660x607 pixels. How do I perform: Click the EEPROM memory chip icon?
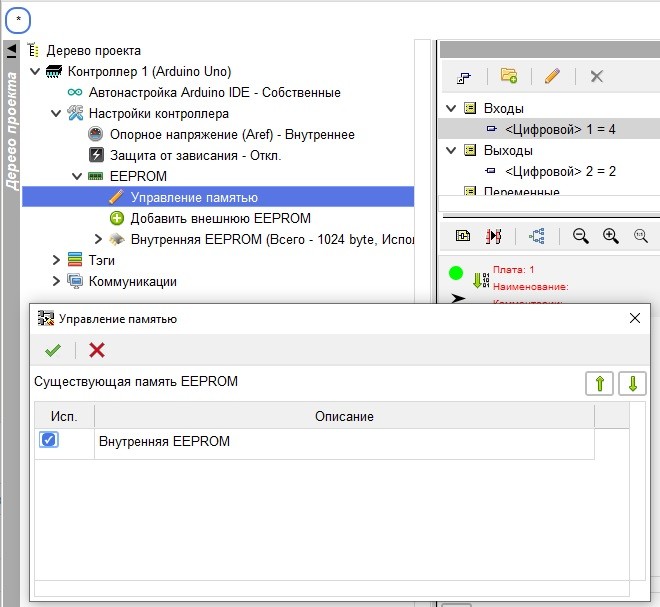pos(96,176)
